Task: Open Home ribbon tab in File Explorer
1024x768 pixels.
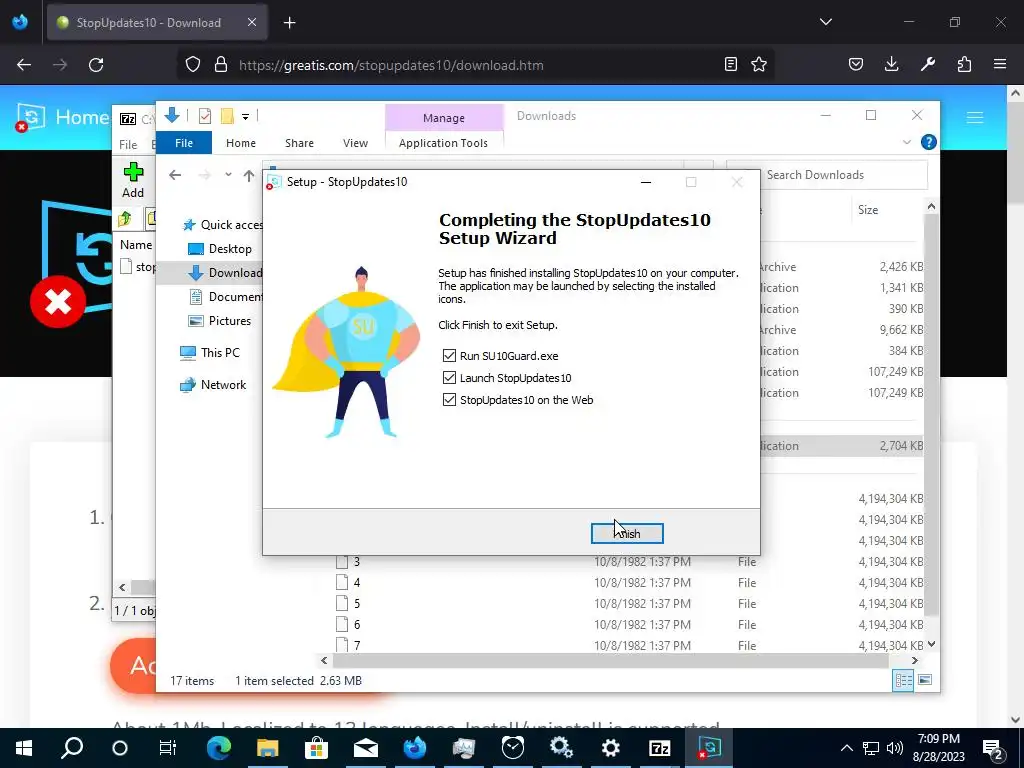Action: [x=241, y=142]
